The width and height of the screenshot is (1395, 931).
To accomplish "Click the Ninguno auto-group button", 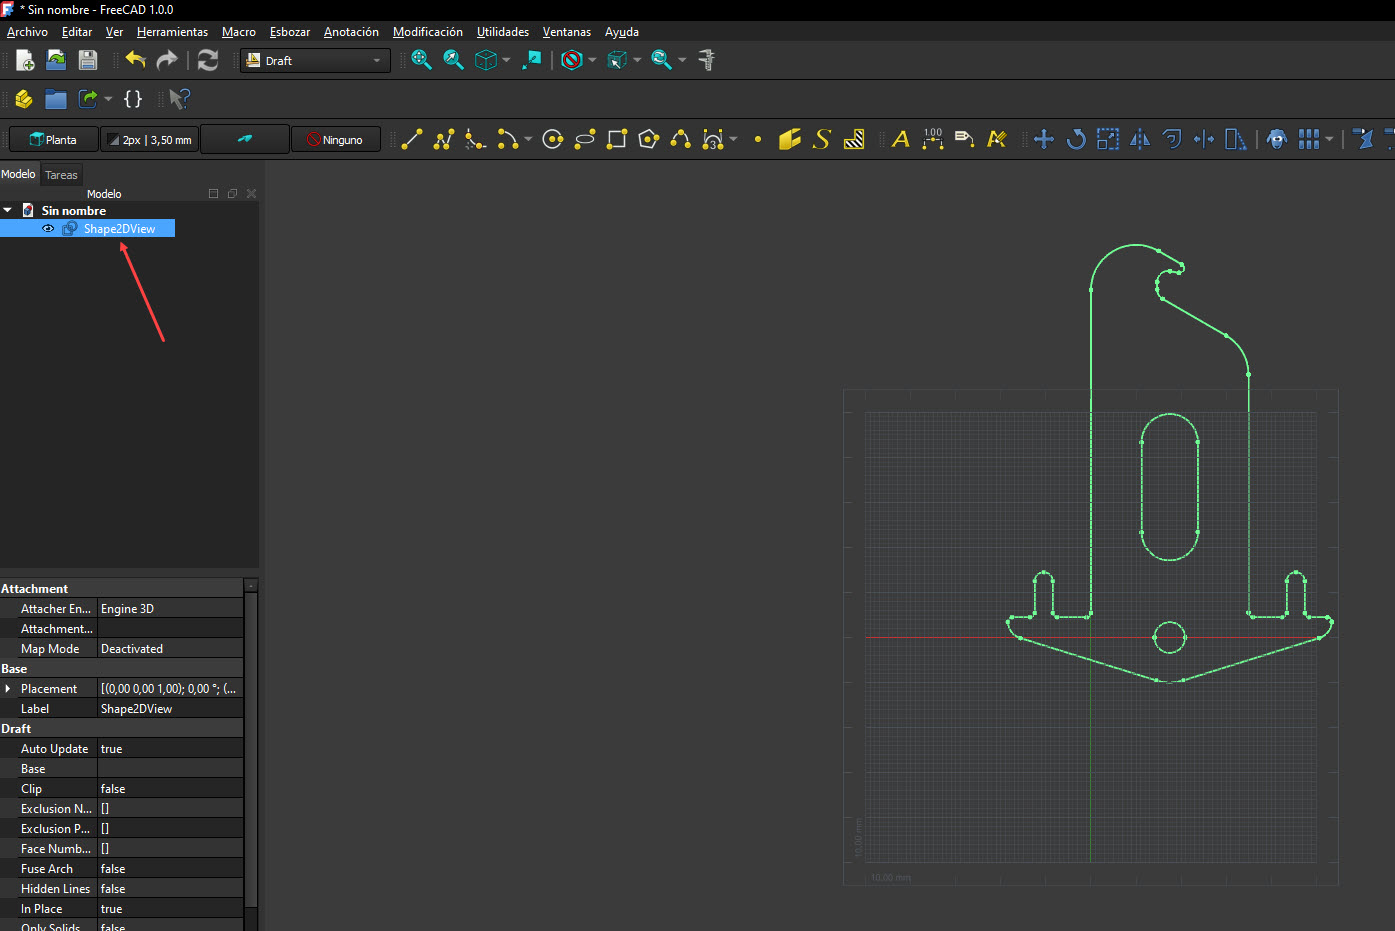I will 336,140.
